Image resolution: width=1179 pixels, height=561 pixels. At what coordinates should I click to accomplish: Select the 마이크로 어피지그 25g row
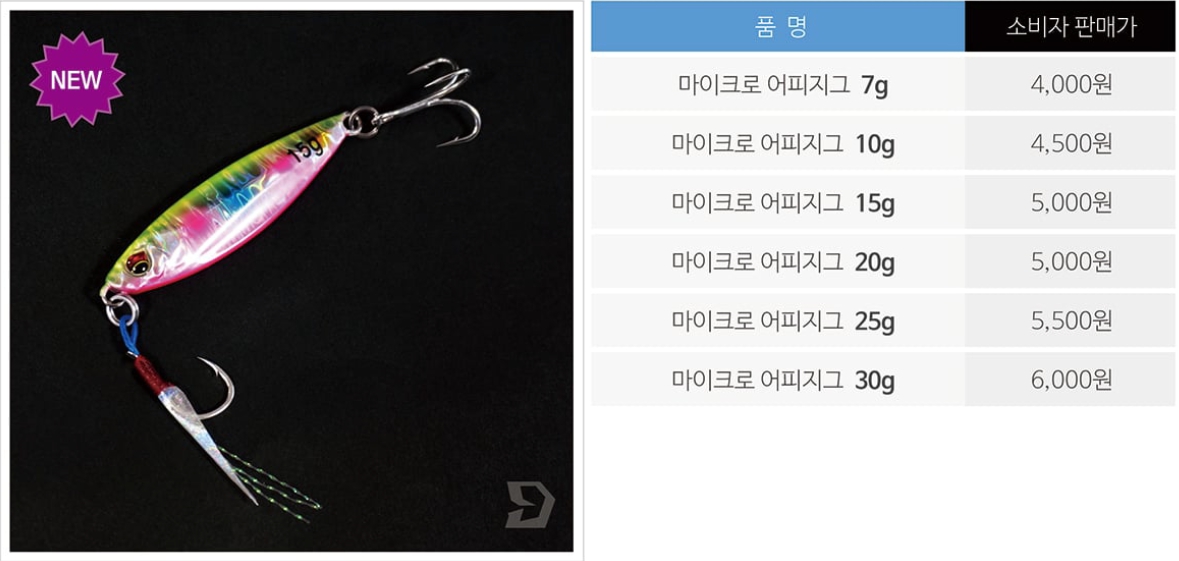[x=883, y=320]
